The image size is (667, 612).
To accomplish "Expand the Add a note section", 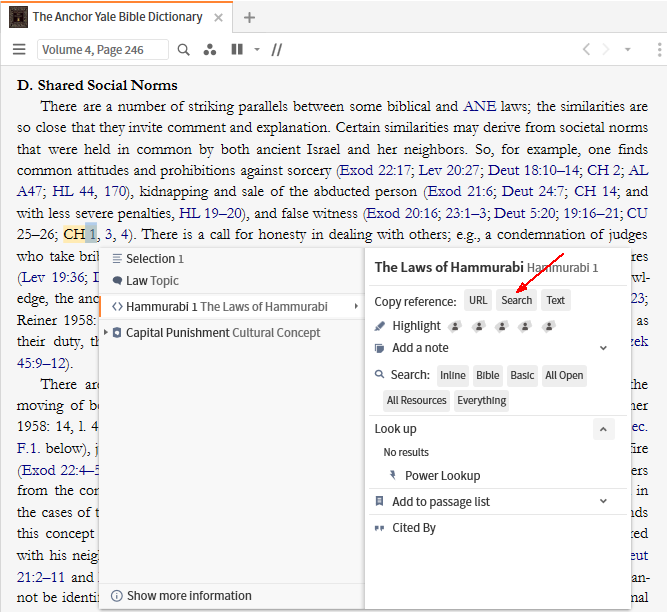I will (x=603, y=348).
